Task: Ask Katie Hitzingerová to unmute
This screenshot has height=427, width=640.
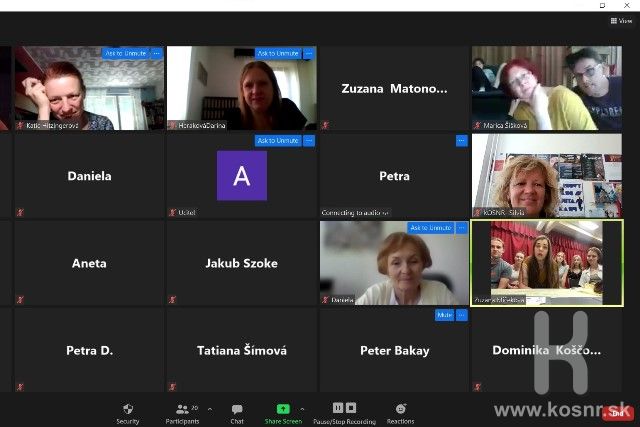Action: click(125, 53)
